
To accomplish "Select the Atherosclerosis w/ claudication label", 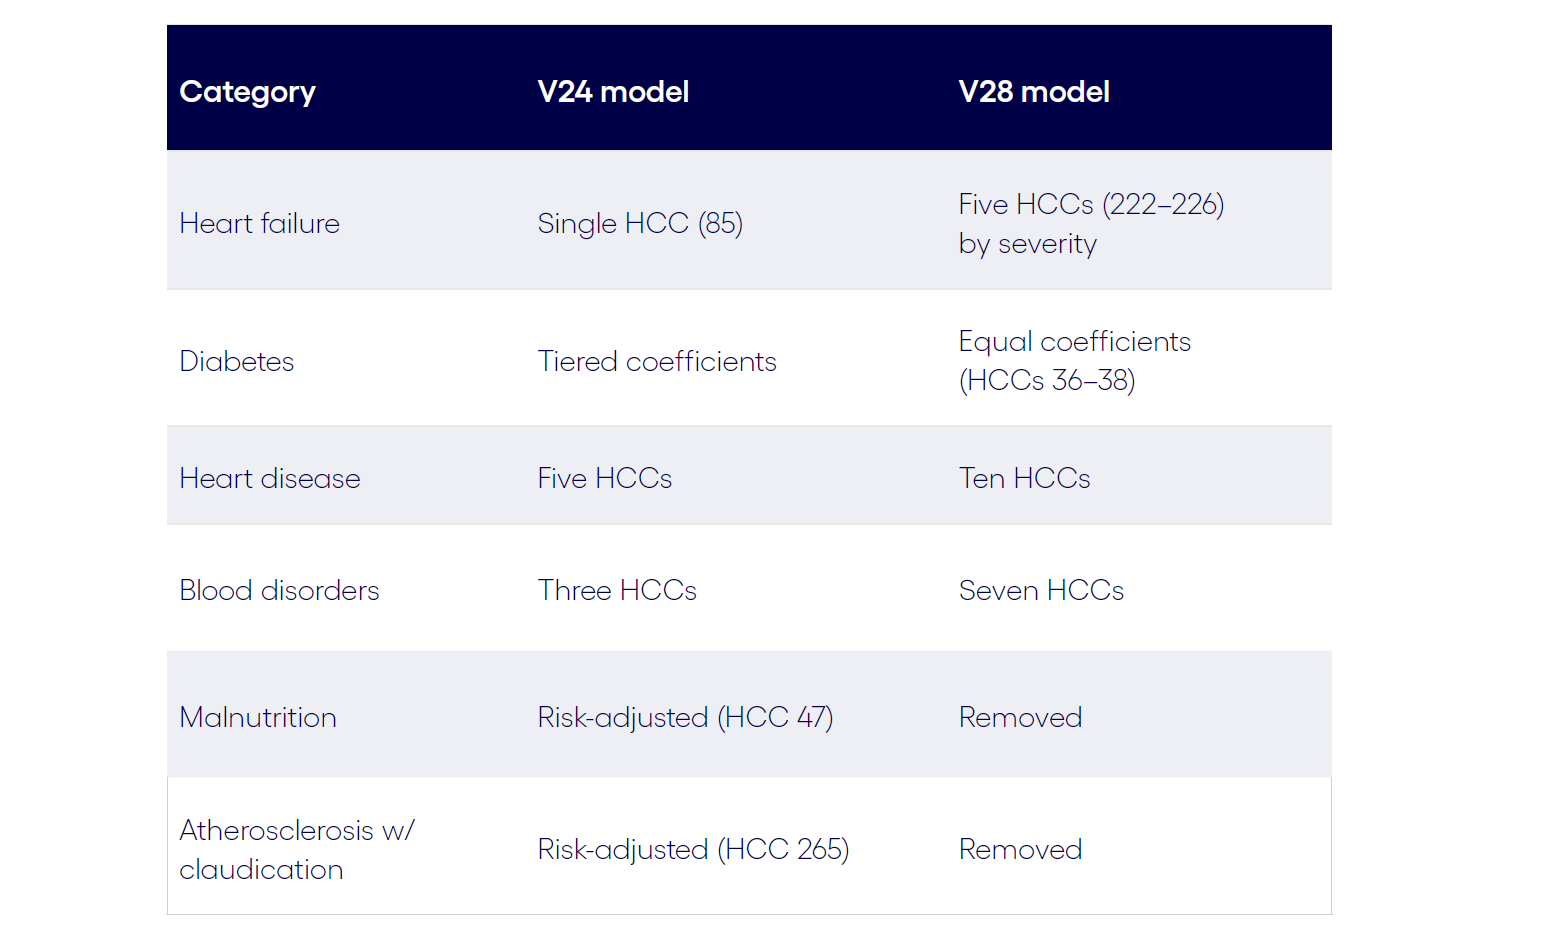I will (x=296, y=850).
